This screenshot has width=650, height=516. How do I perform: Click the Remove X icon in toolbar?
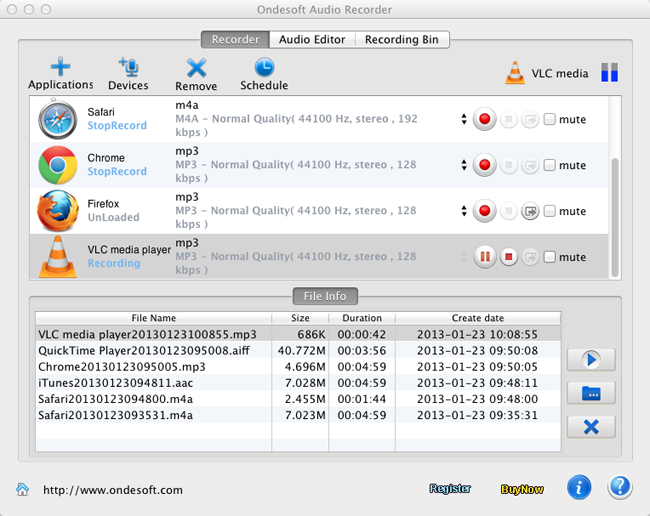click(x=196, y=68)
